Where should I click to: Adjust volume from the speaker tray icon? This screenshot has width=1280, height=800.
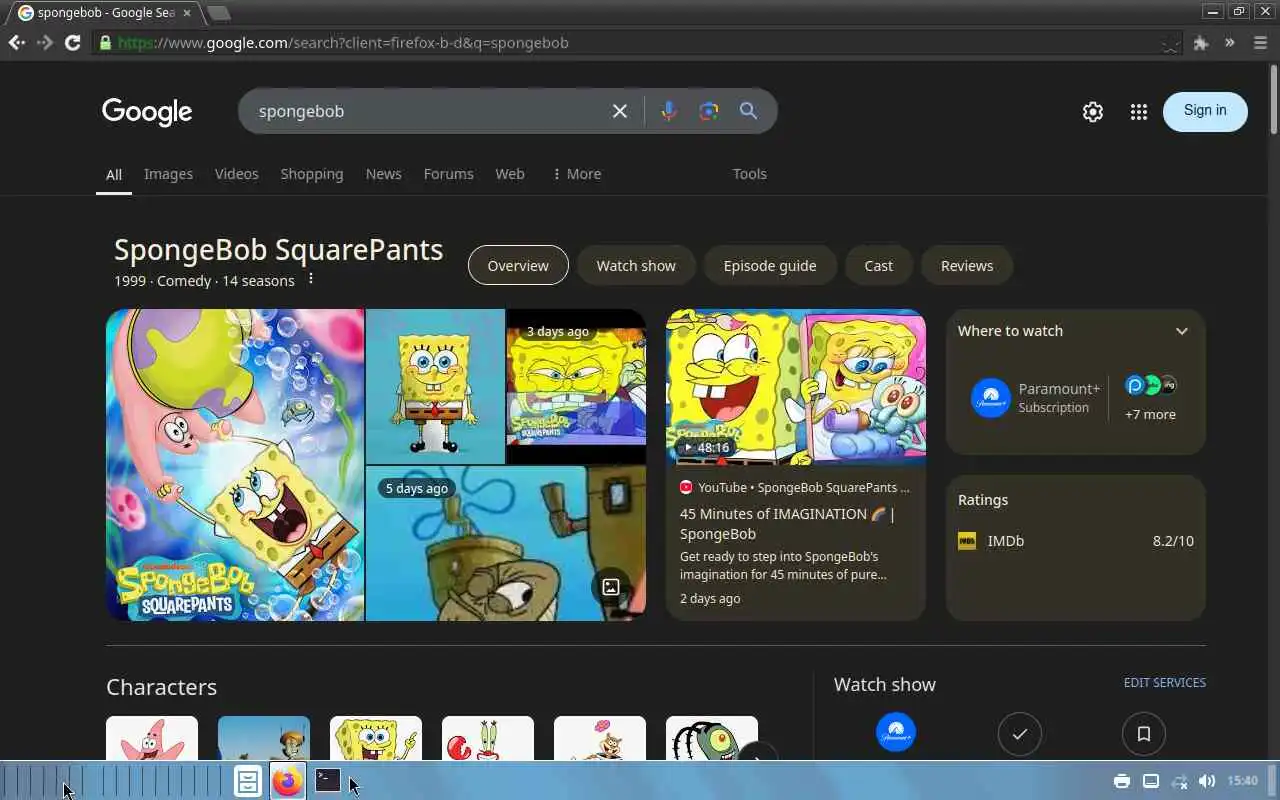click(x=1207, y=781)
